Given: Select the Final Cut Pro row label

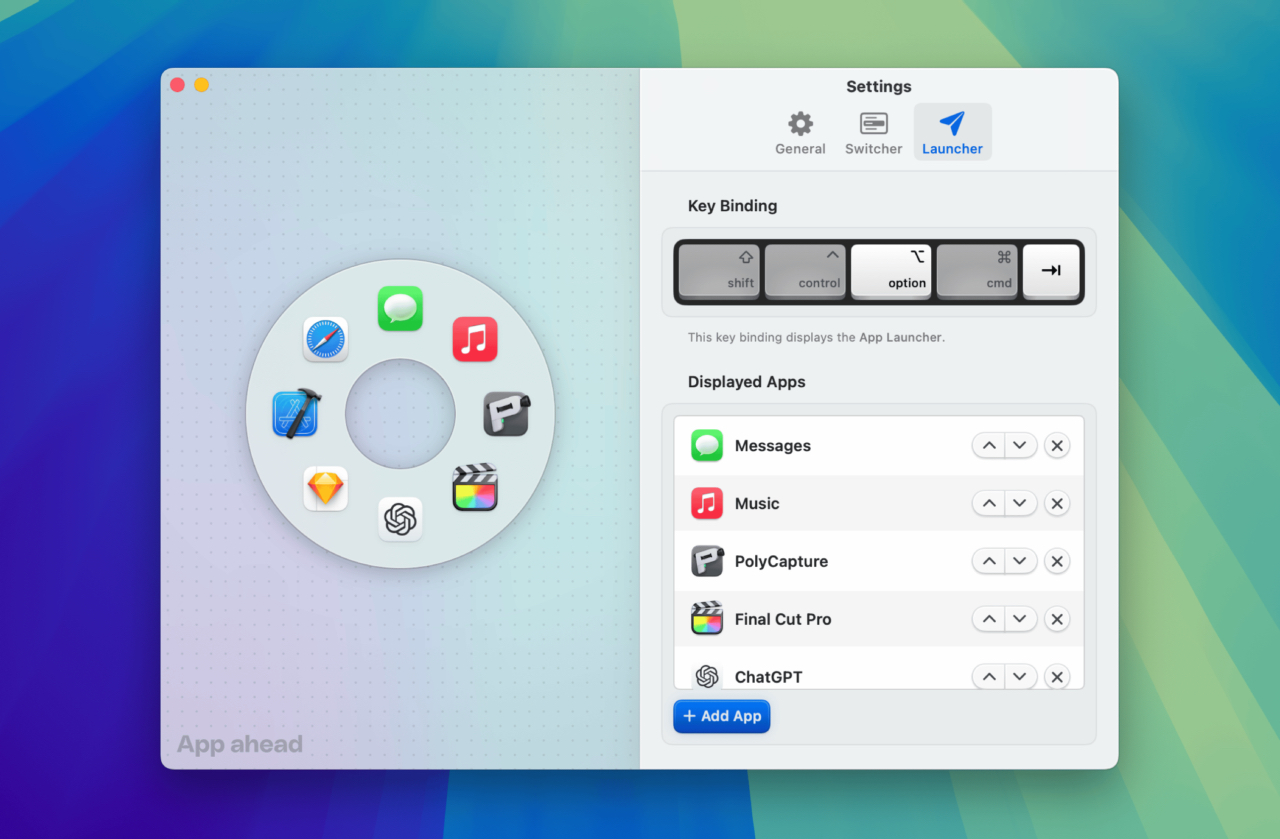Looking at the screenshot, I should click(783, 620).
